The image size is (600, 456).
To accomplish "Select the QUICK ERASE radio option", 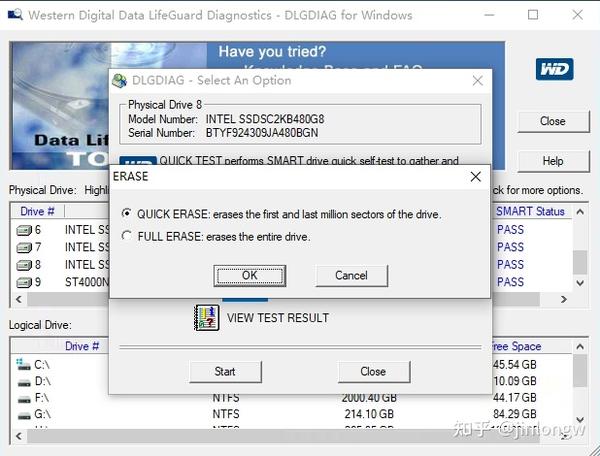I will point(127,213).
